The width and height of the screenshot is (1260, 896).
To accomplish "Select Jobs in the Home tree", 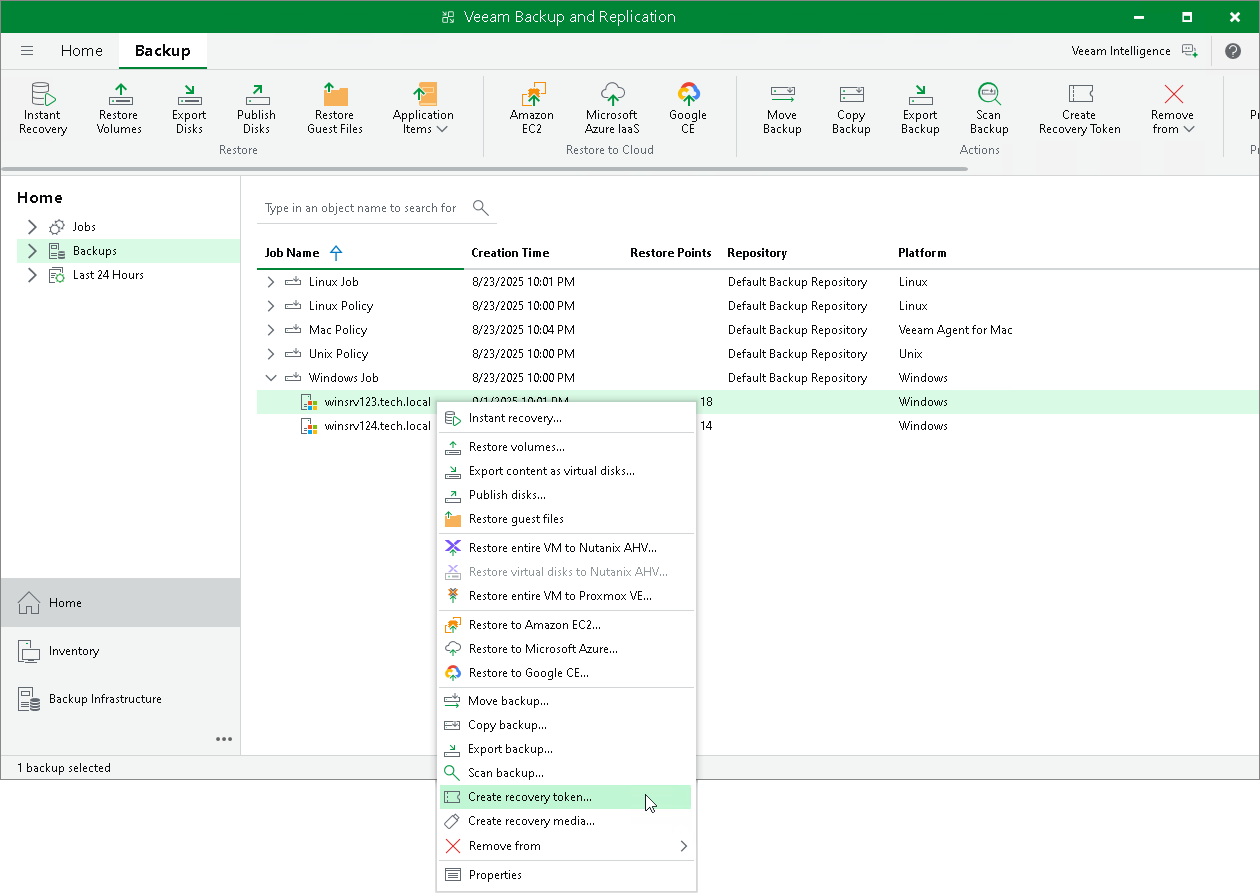I will tap(84, 227).
